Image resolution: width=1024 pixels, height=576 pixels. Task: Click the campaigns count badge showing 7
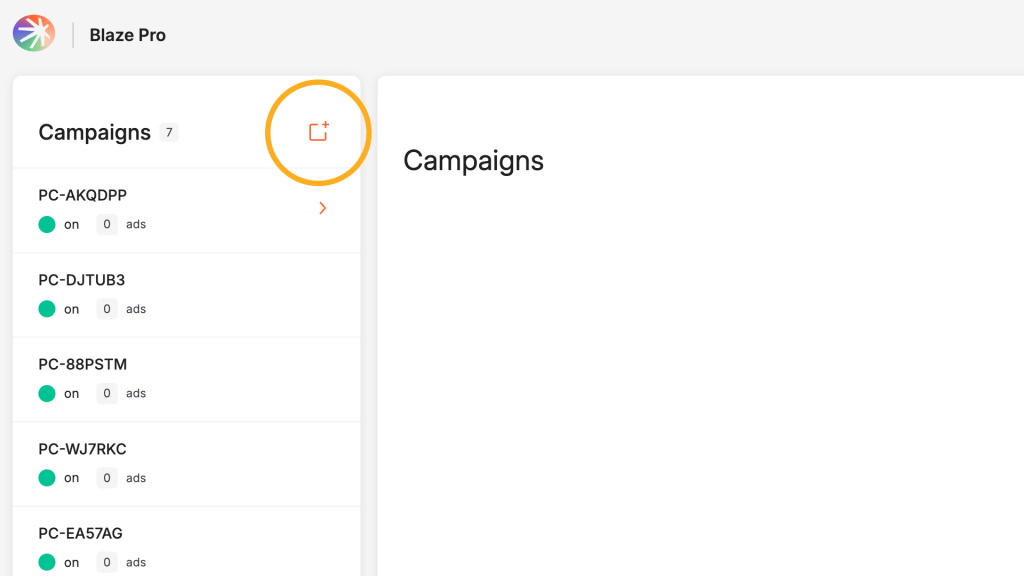[169, 133]
